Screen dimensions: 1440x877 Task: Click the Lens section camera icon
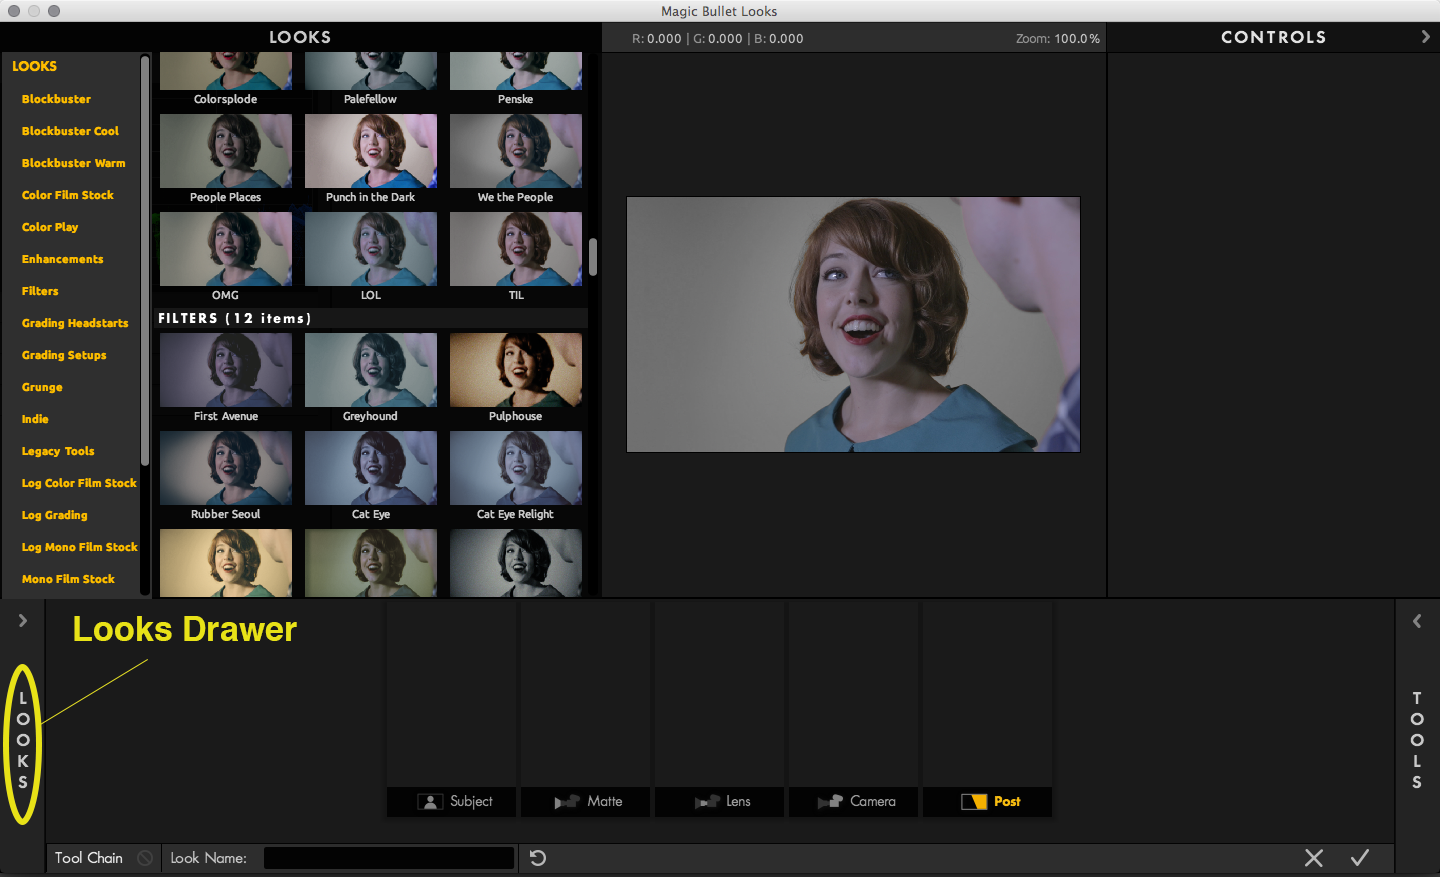[x=707, y=802]
